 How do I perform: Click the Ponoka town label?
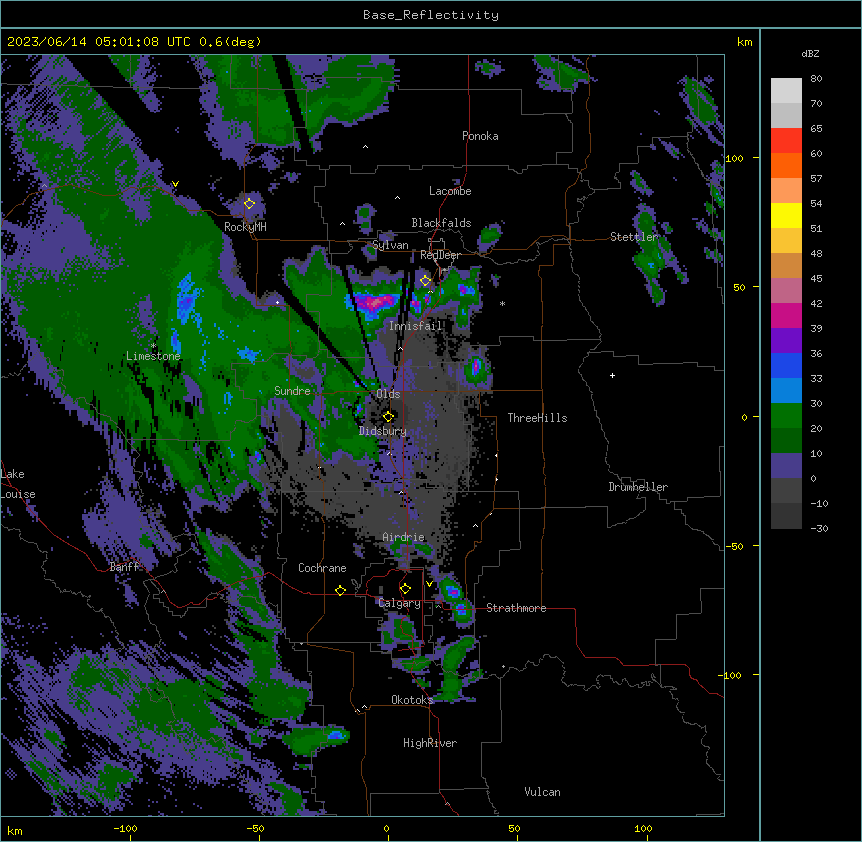[x=480, y=136]
